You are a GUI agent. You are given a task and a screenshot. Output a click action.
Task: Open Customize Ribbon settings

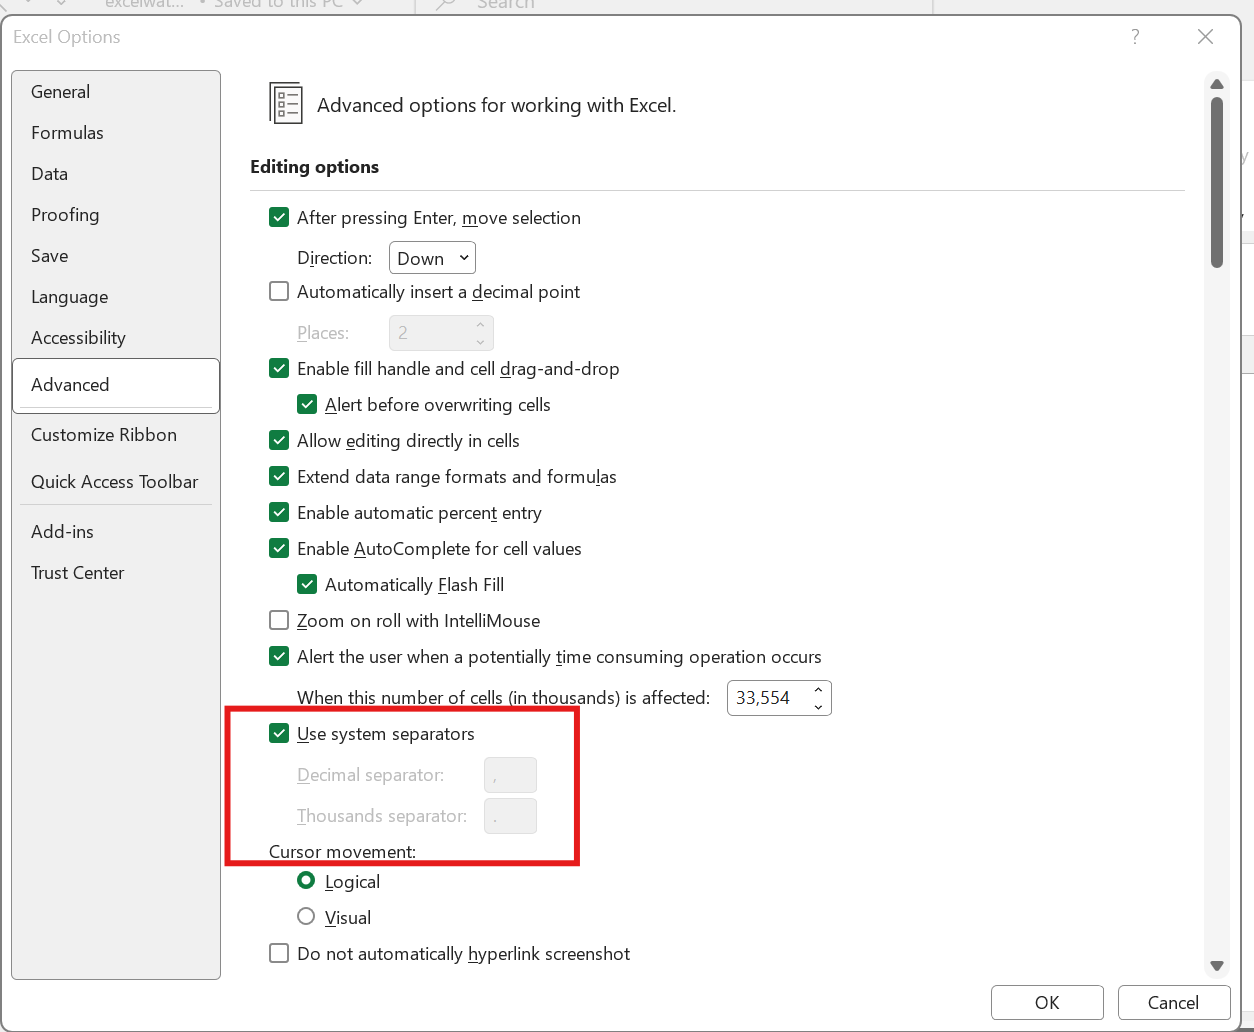116,435
